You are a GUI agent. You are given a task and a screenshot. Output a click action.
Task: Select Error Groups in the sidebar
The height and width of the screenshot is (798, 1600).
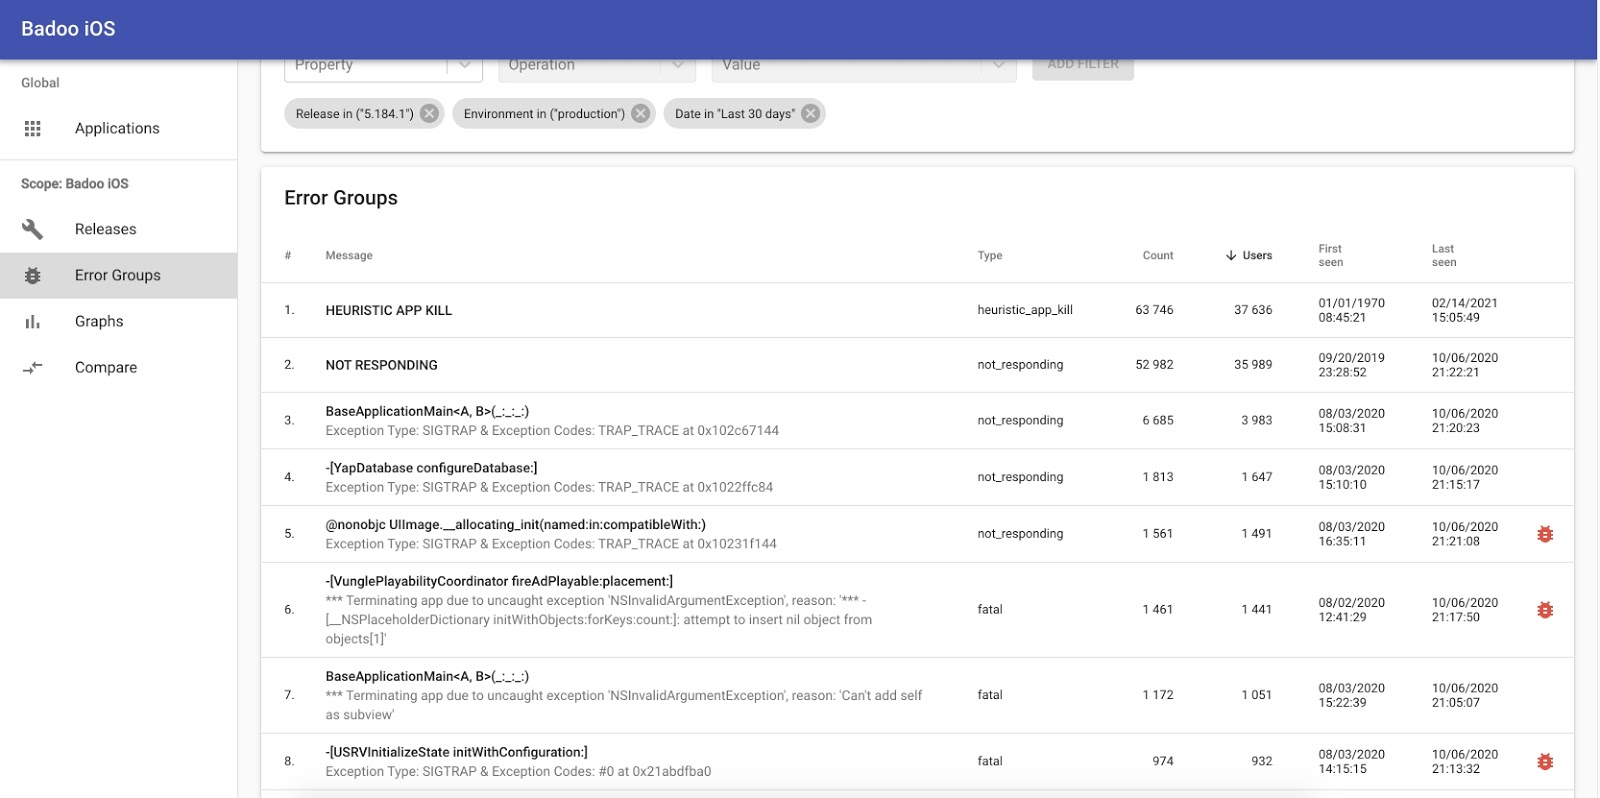[x=118, y=275]
